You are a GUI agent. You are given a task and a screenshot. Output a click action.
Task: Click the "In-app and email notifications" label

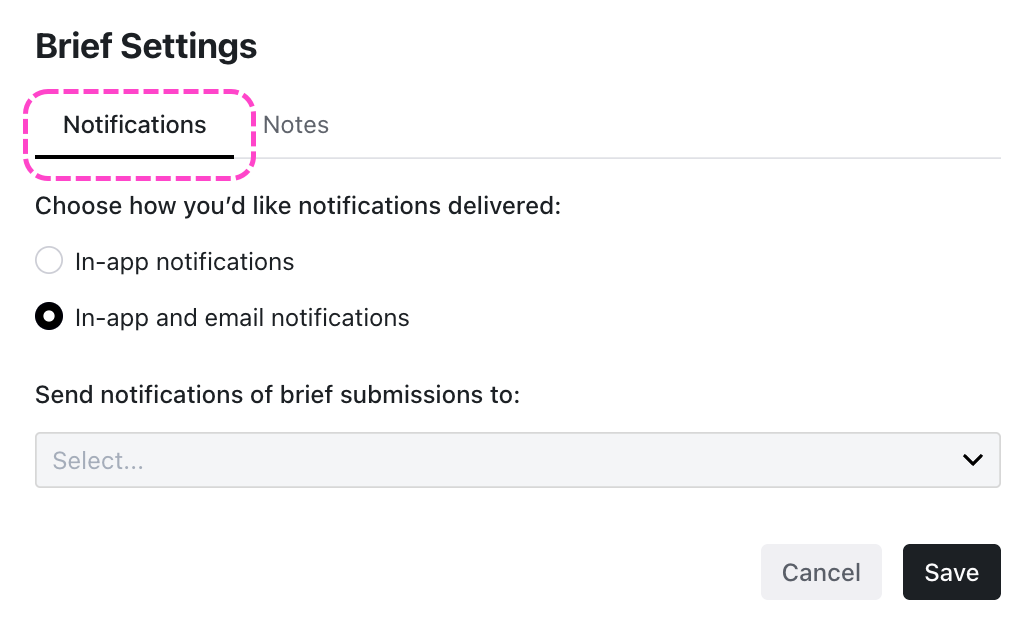242,318
